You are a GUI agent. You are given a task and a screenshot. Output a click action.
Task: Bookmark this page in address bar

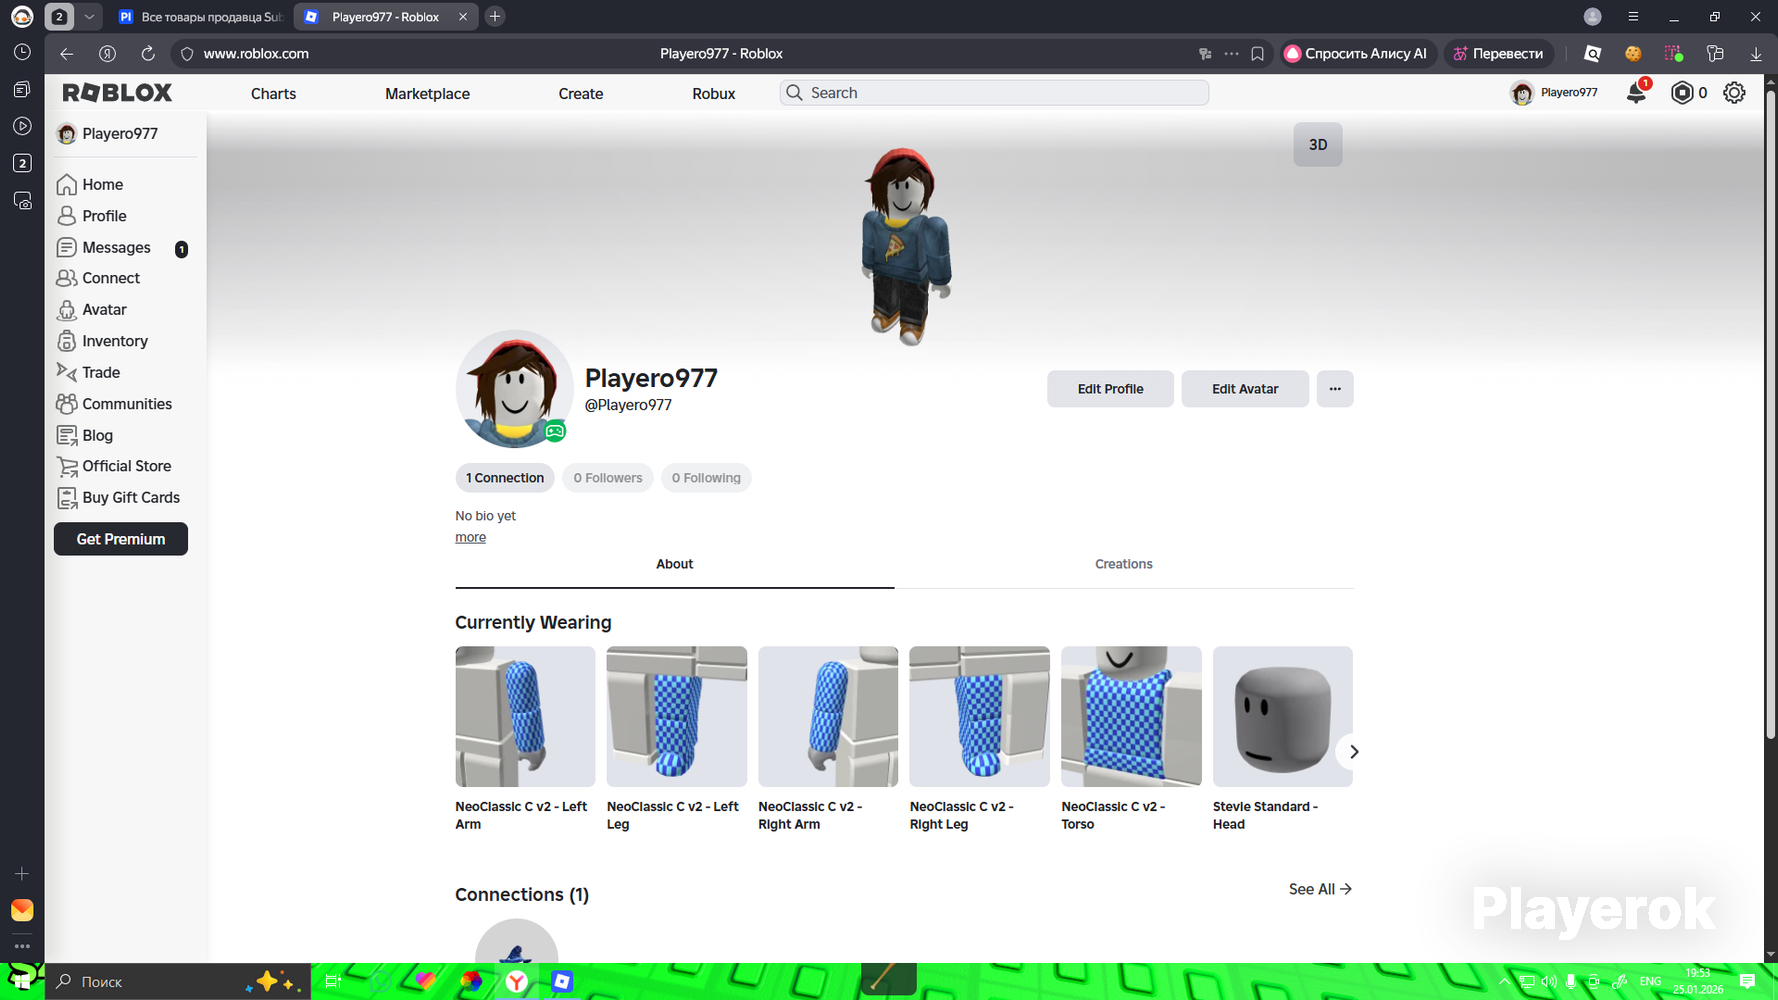[1257, 54]
